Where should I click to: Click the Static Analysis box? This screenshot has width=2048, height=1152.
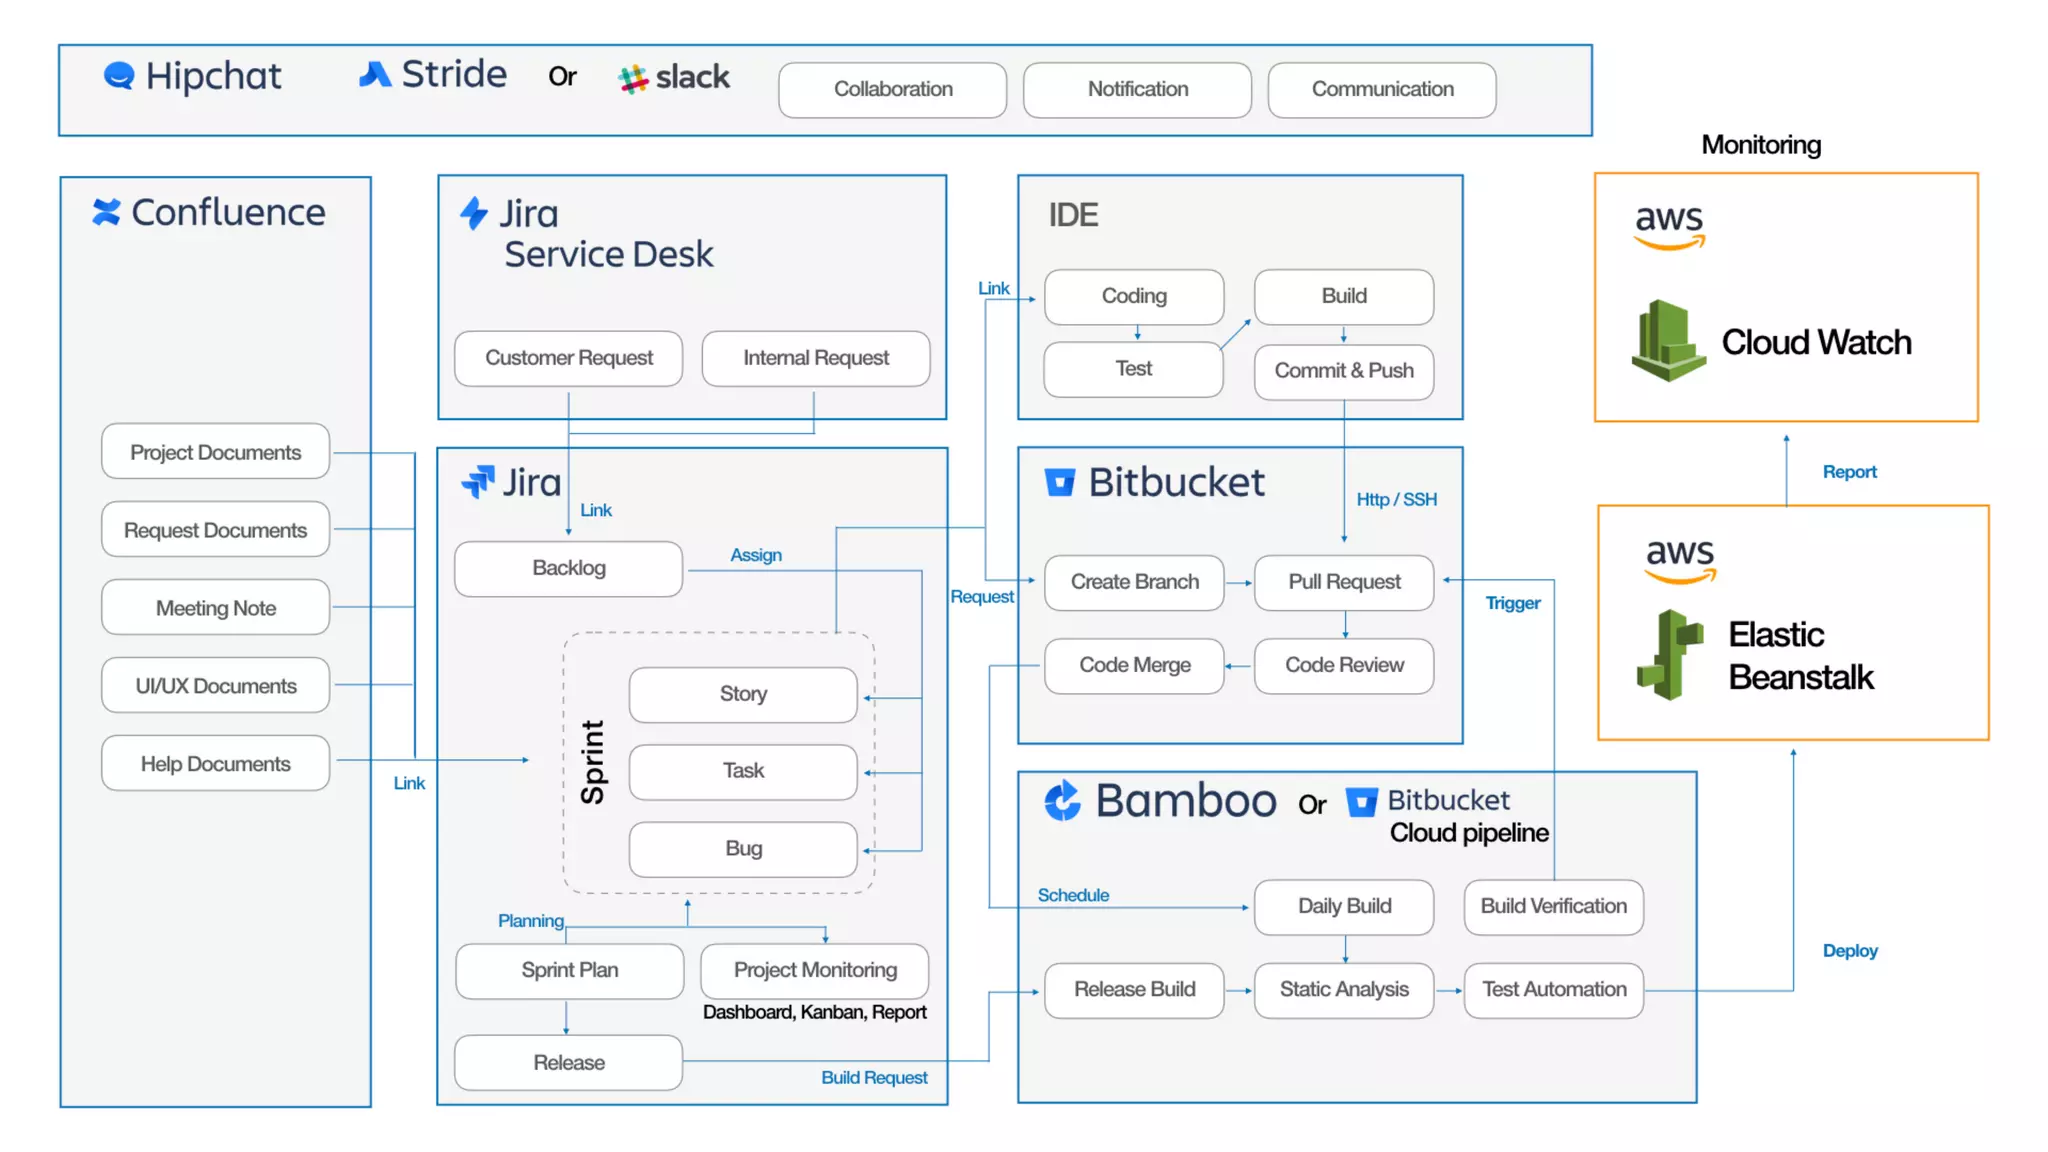pyautogui.click(x=1343, y=990)
